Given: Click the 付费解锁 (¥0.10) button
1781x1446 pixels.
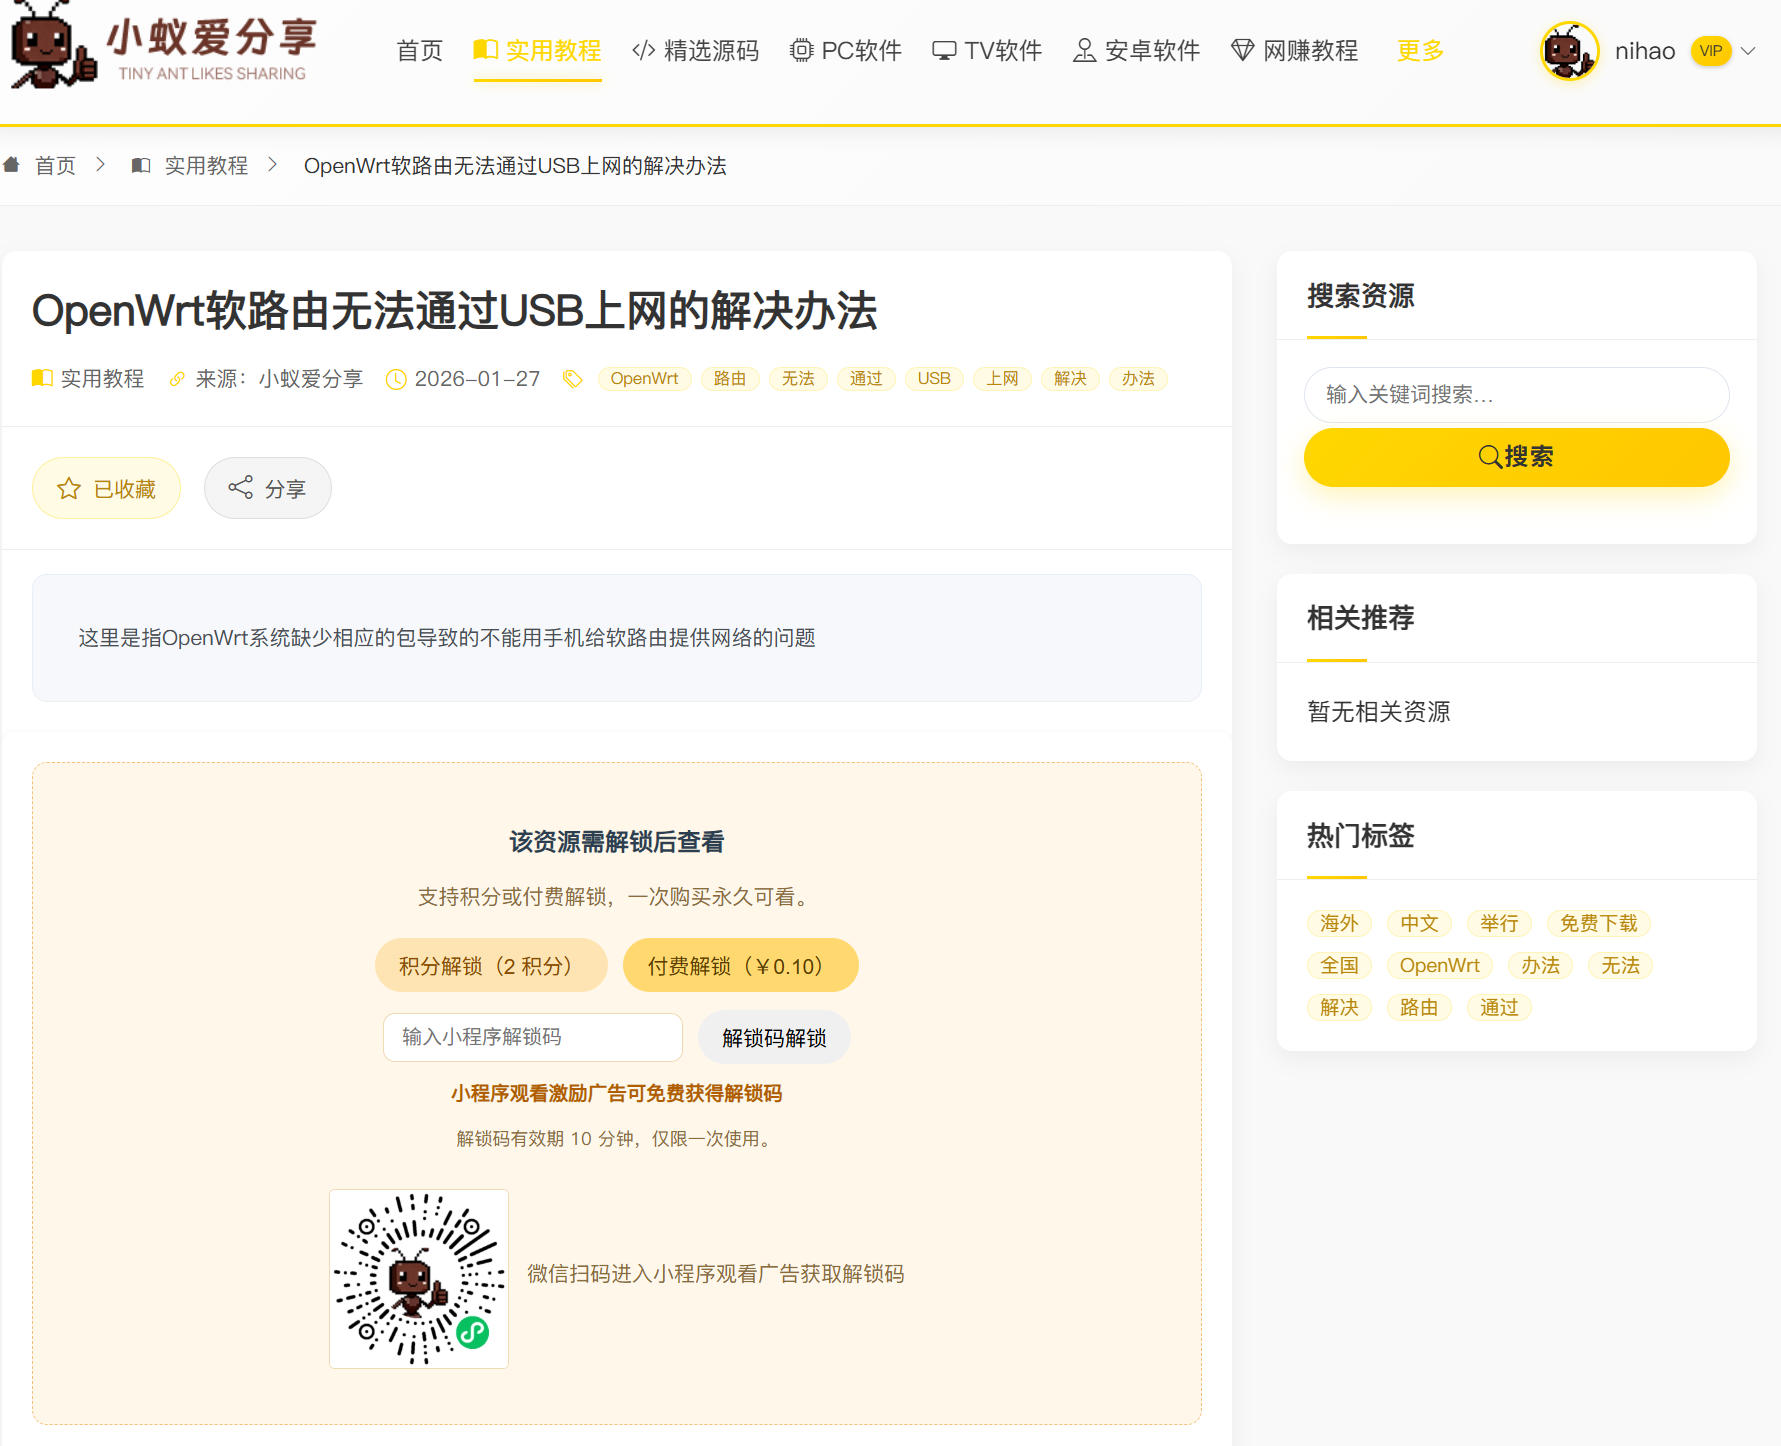Looking at the screenshot, I should pos(740,966).
